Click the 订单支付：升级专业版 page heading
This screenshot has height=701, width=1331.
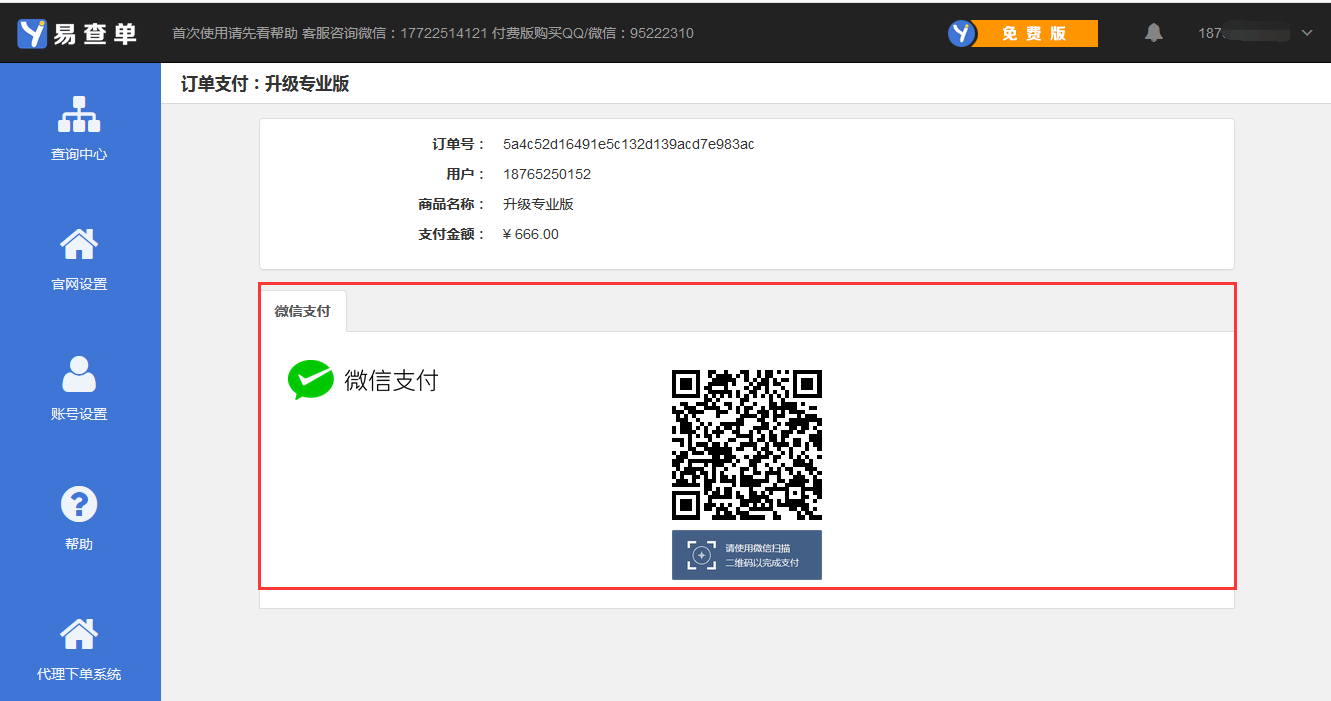click(265, 84)
